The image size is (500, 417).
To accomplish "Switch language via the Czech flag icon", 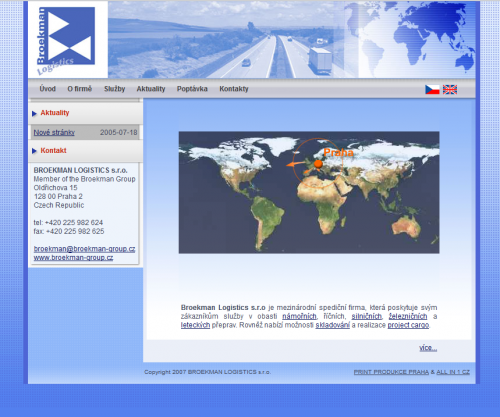I will [432, 89].
